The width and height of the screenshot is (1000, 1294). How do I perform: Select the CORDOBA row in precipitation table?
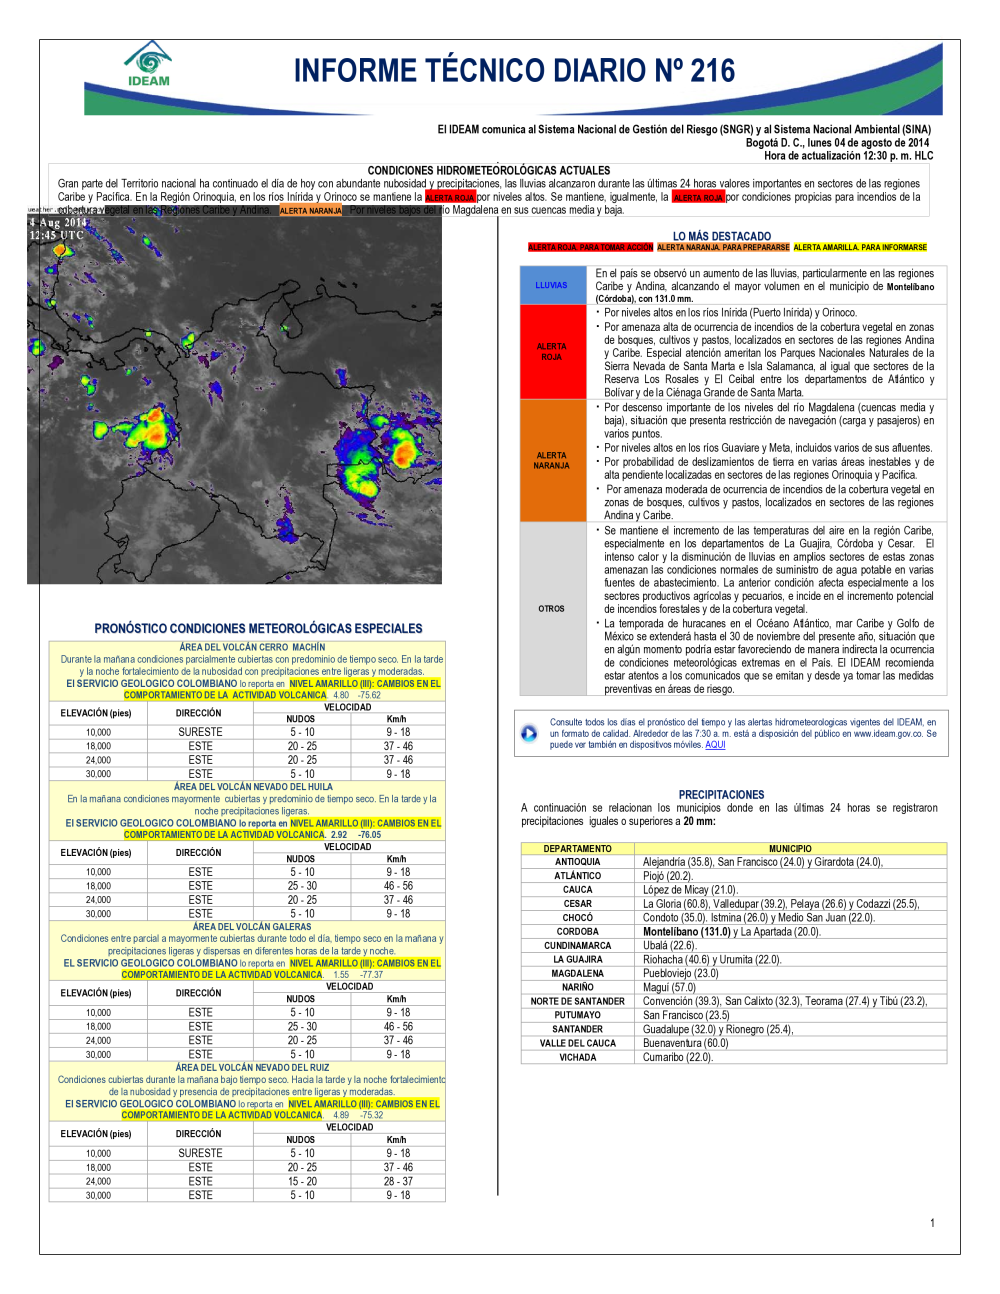[577, 932]
